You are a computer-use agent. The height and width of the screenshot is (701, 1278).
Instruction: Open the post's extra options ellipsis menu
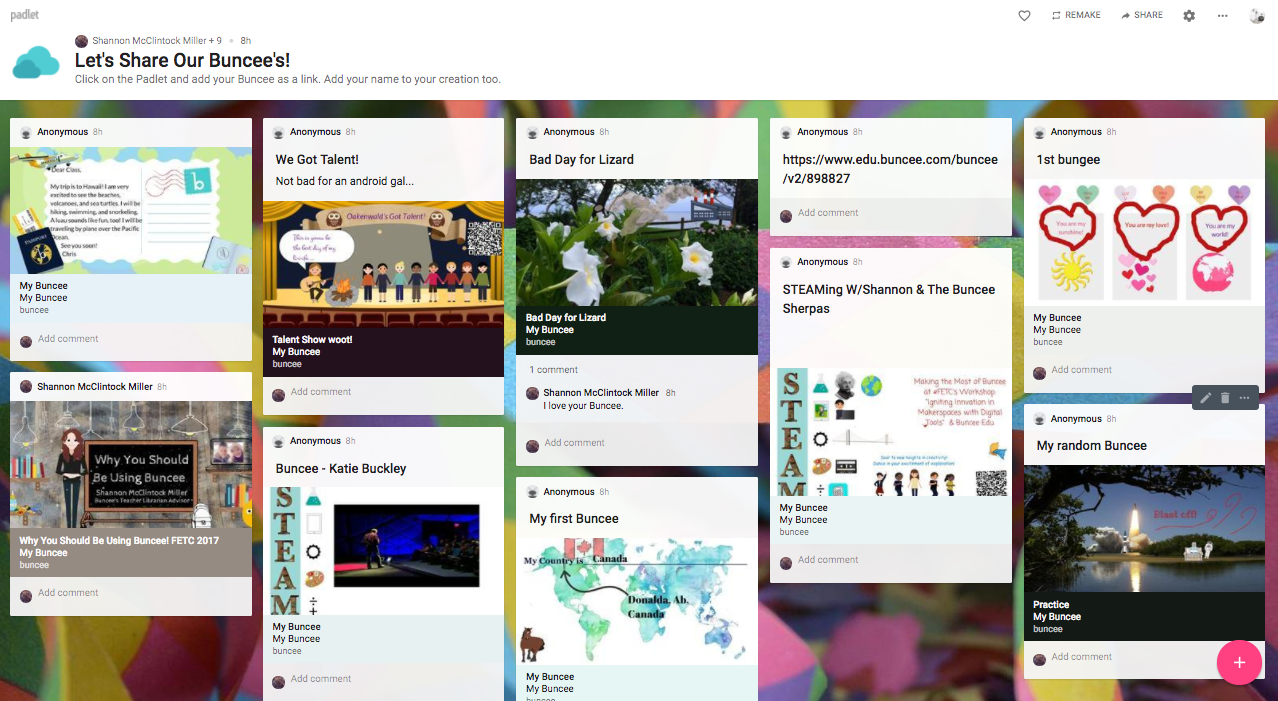(1244, 397)
